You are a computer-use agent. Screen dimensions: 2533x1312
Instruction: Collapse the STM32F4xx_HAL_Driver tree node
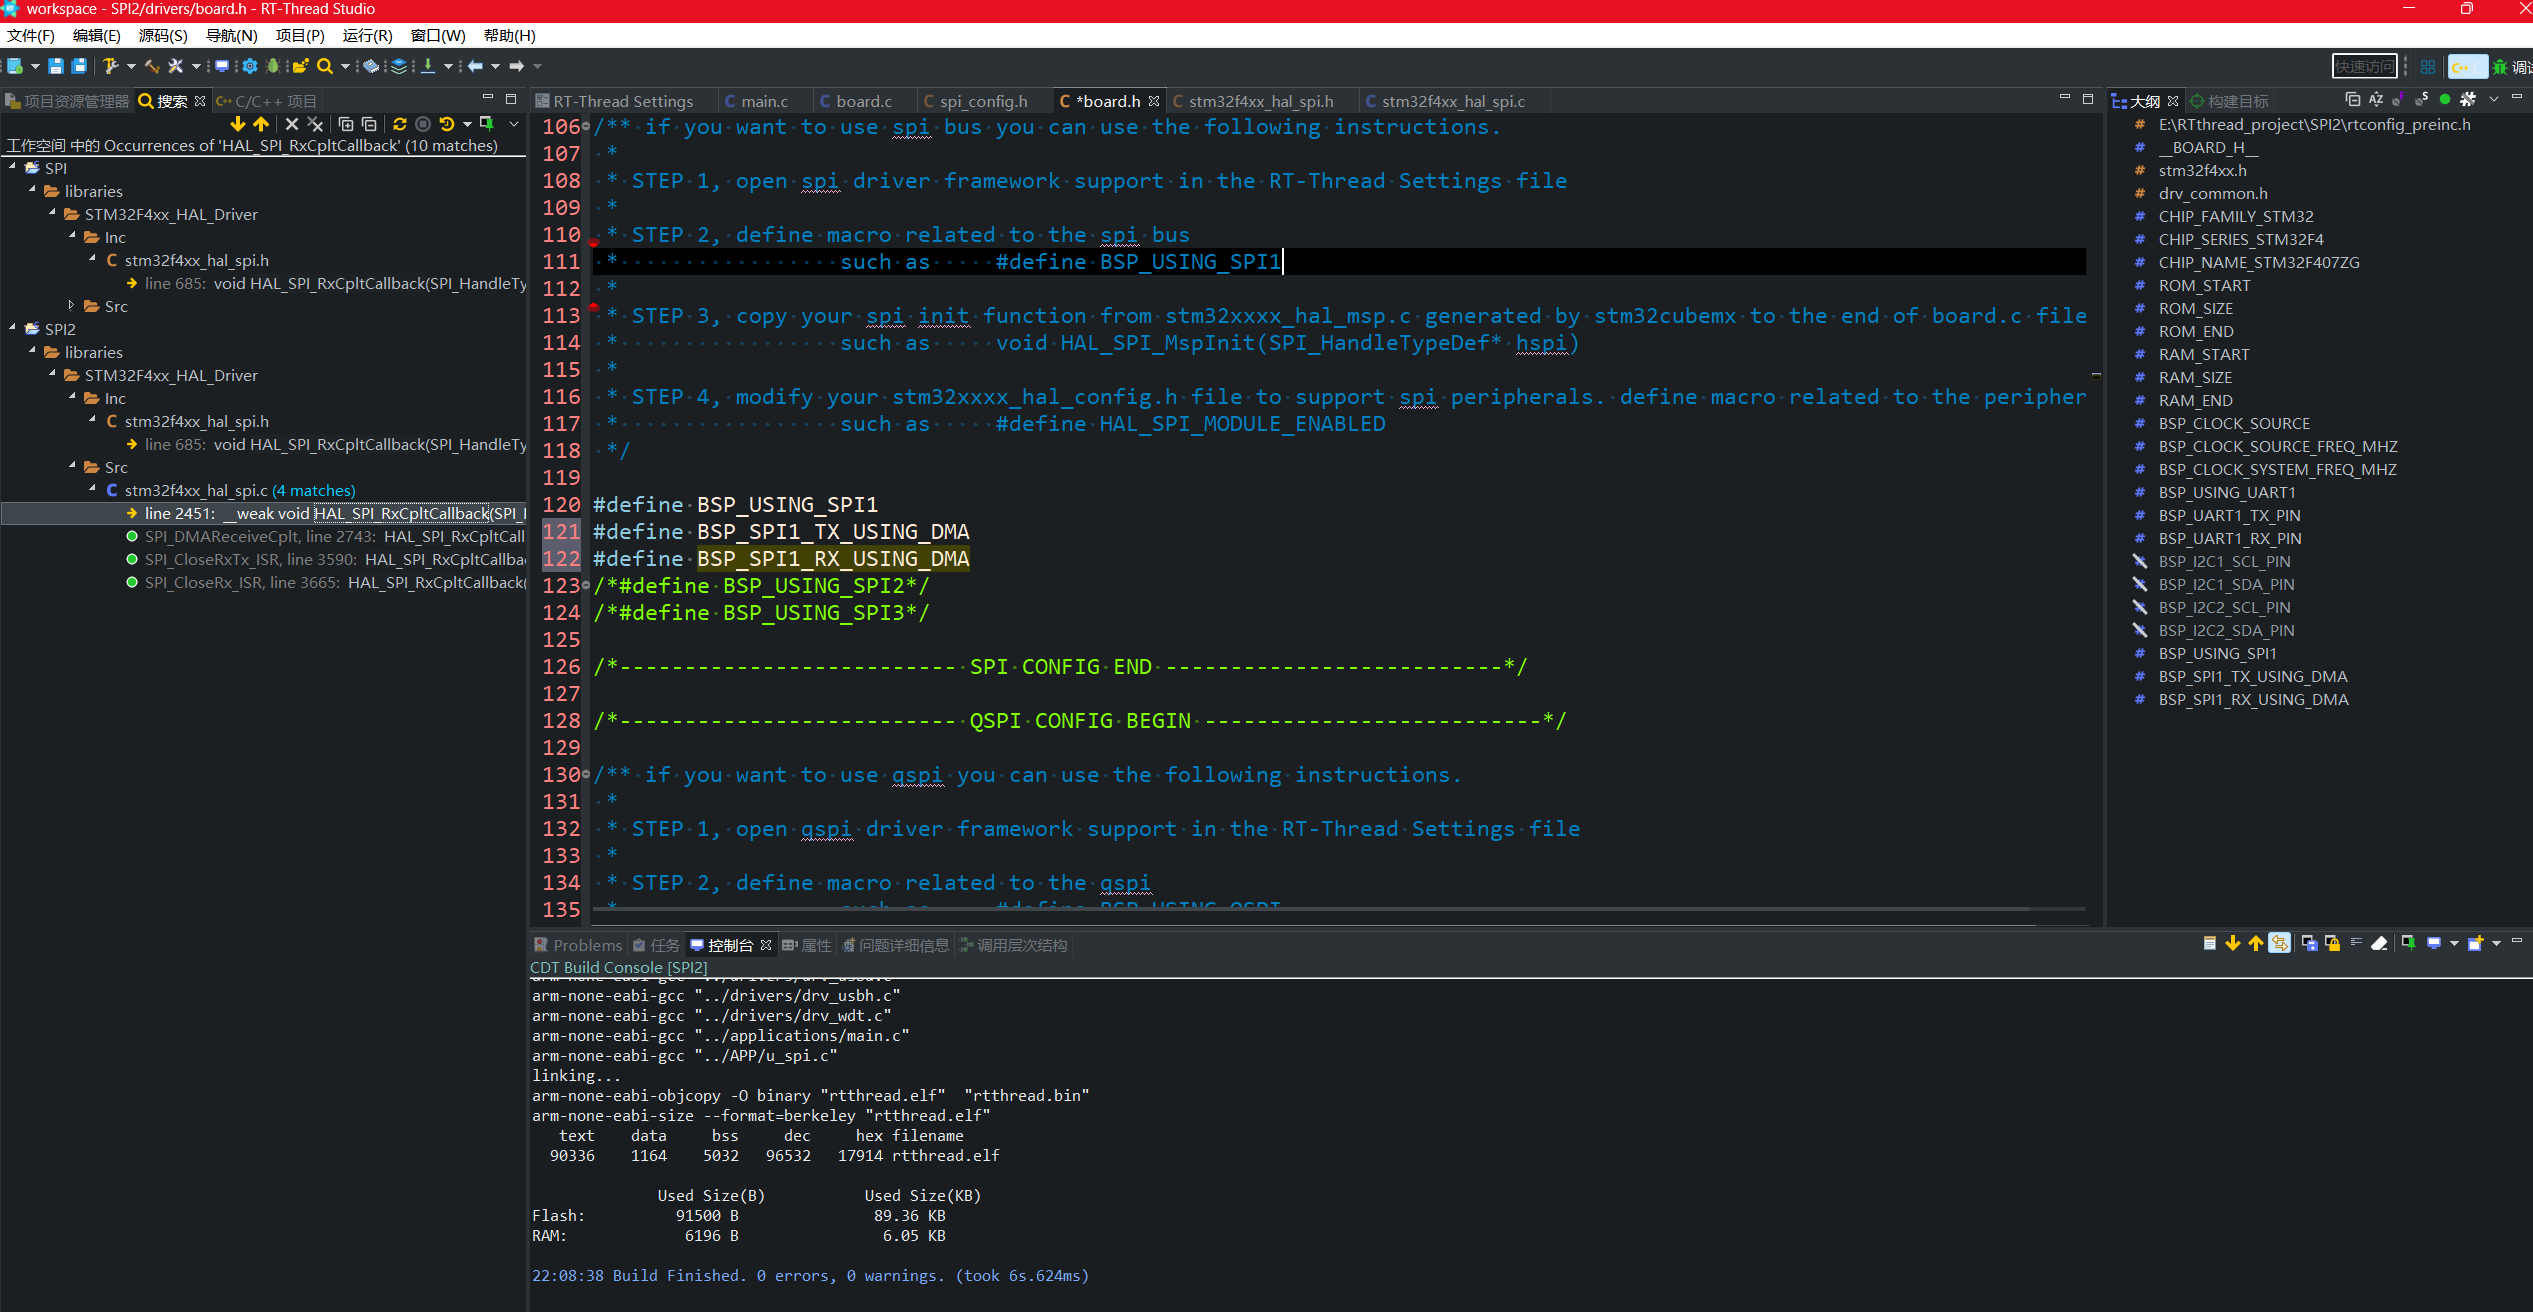[52, 214]
